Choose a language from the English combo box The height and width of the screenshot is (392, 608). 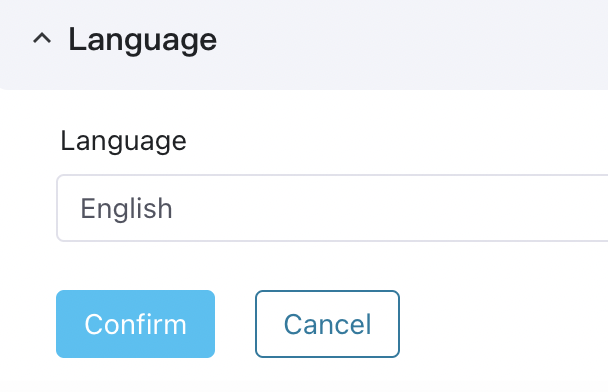[332, 208]
